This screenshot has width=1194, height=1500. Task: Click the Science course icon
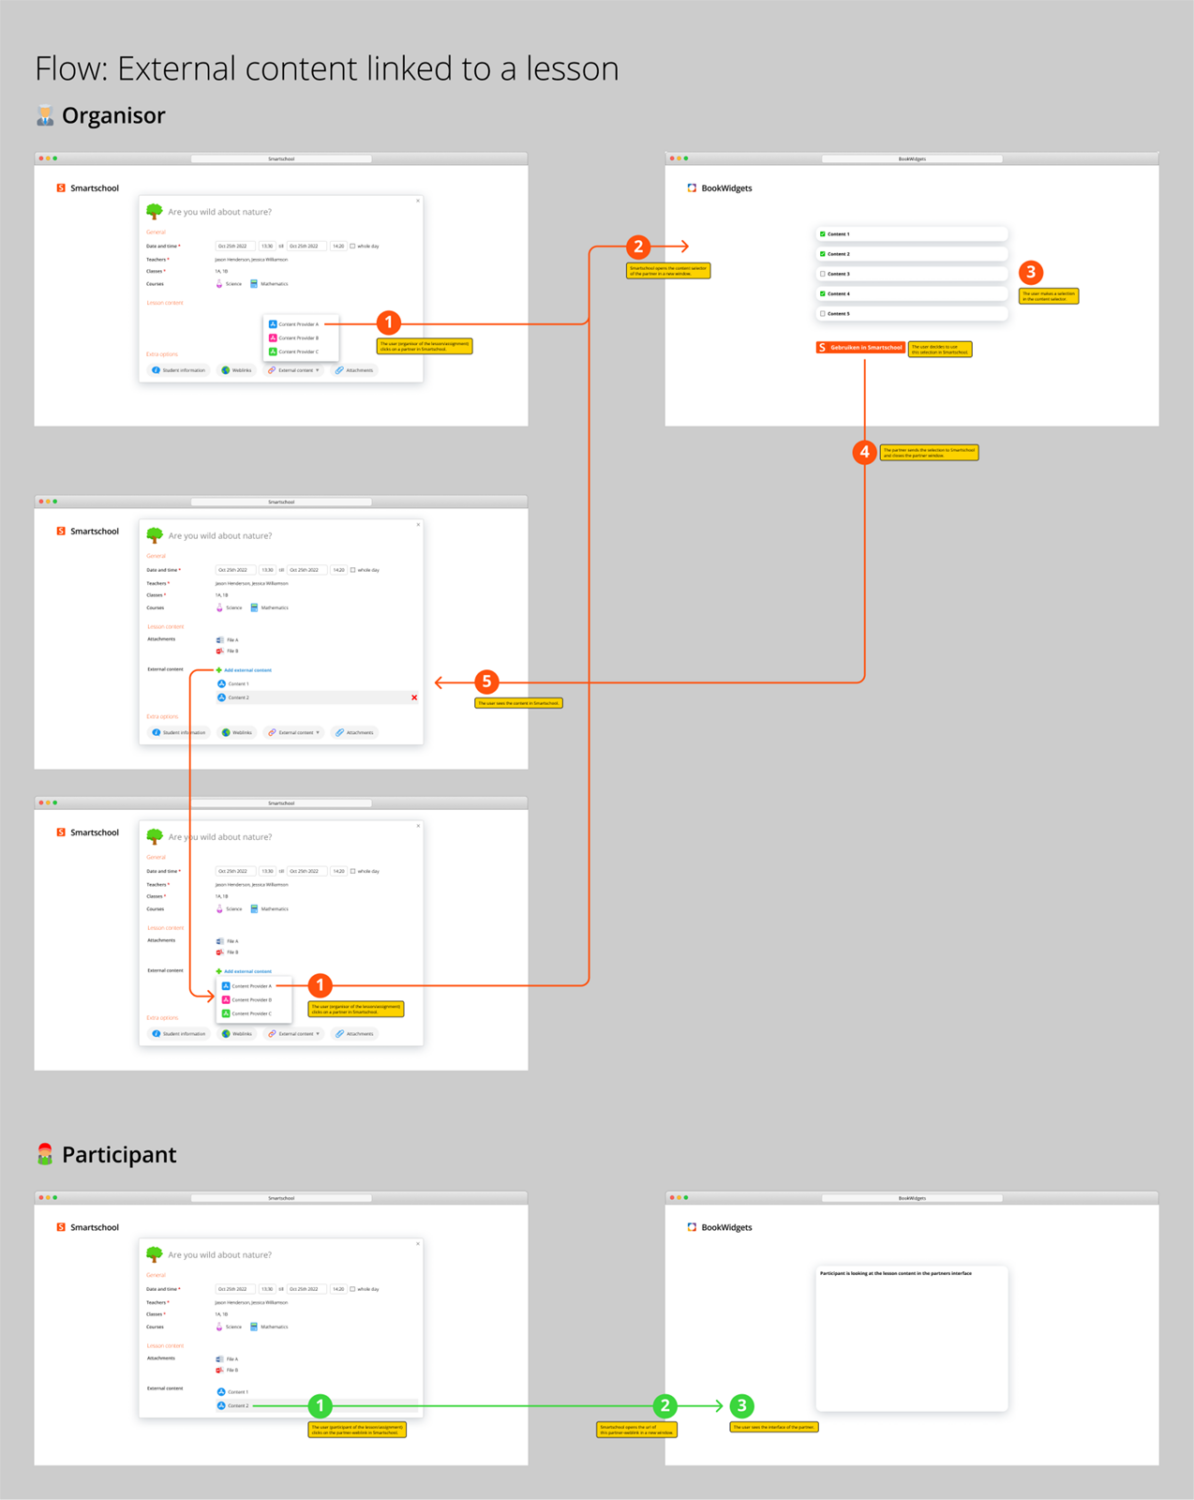coord(218,284)
